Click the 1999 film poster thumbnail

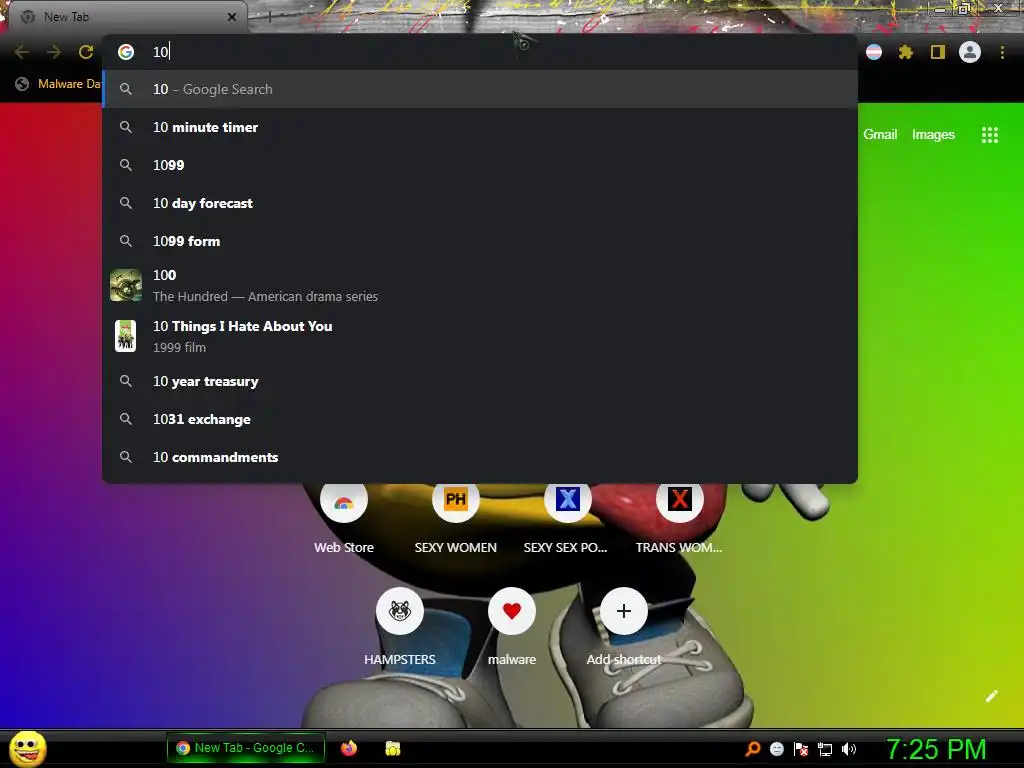click(125, 336)
